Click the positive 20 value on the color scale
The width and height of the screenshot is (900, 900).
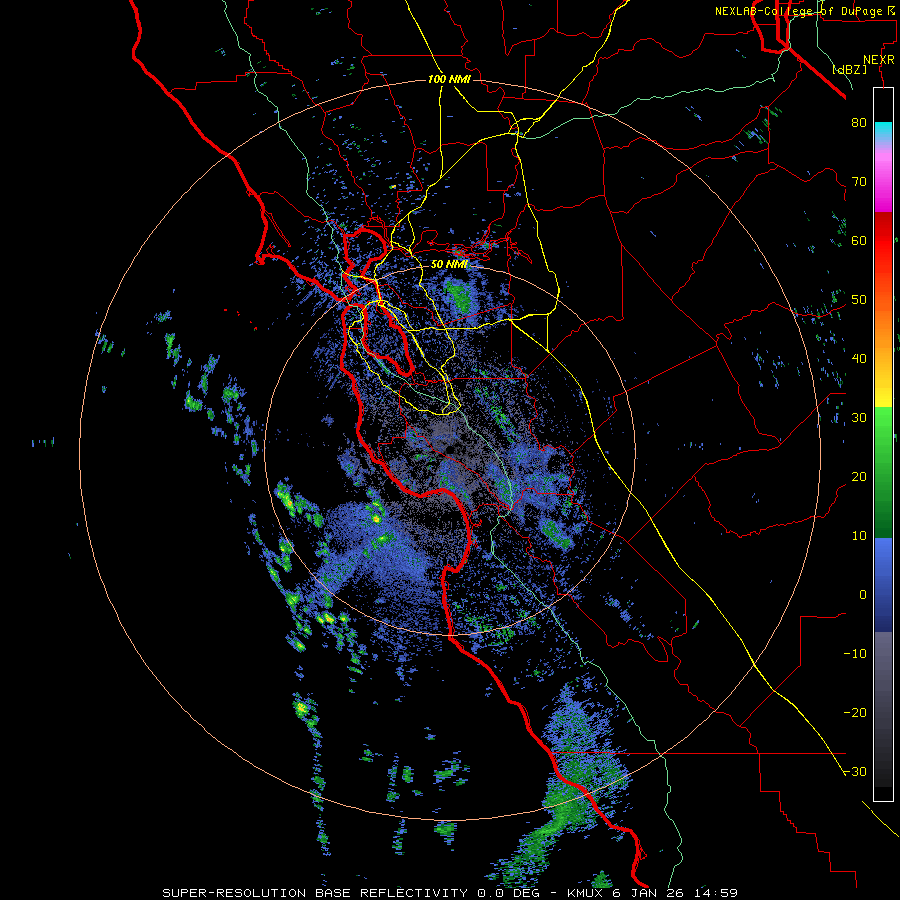tap(859, 476)
